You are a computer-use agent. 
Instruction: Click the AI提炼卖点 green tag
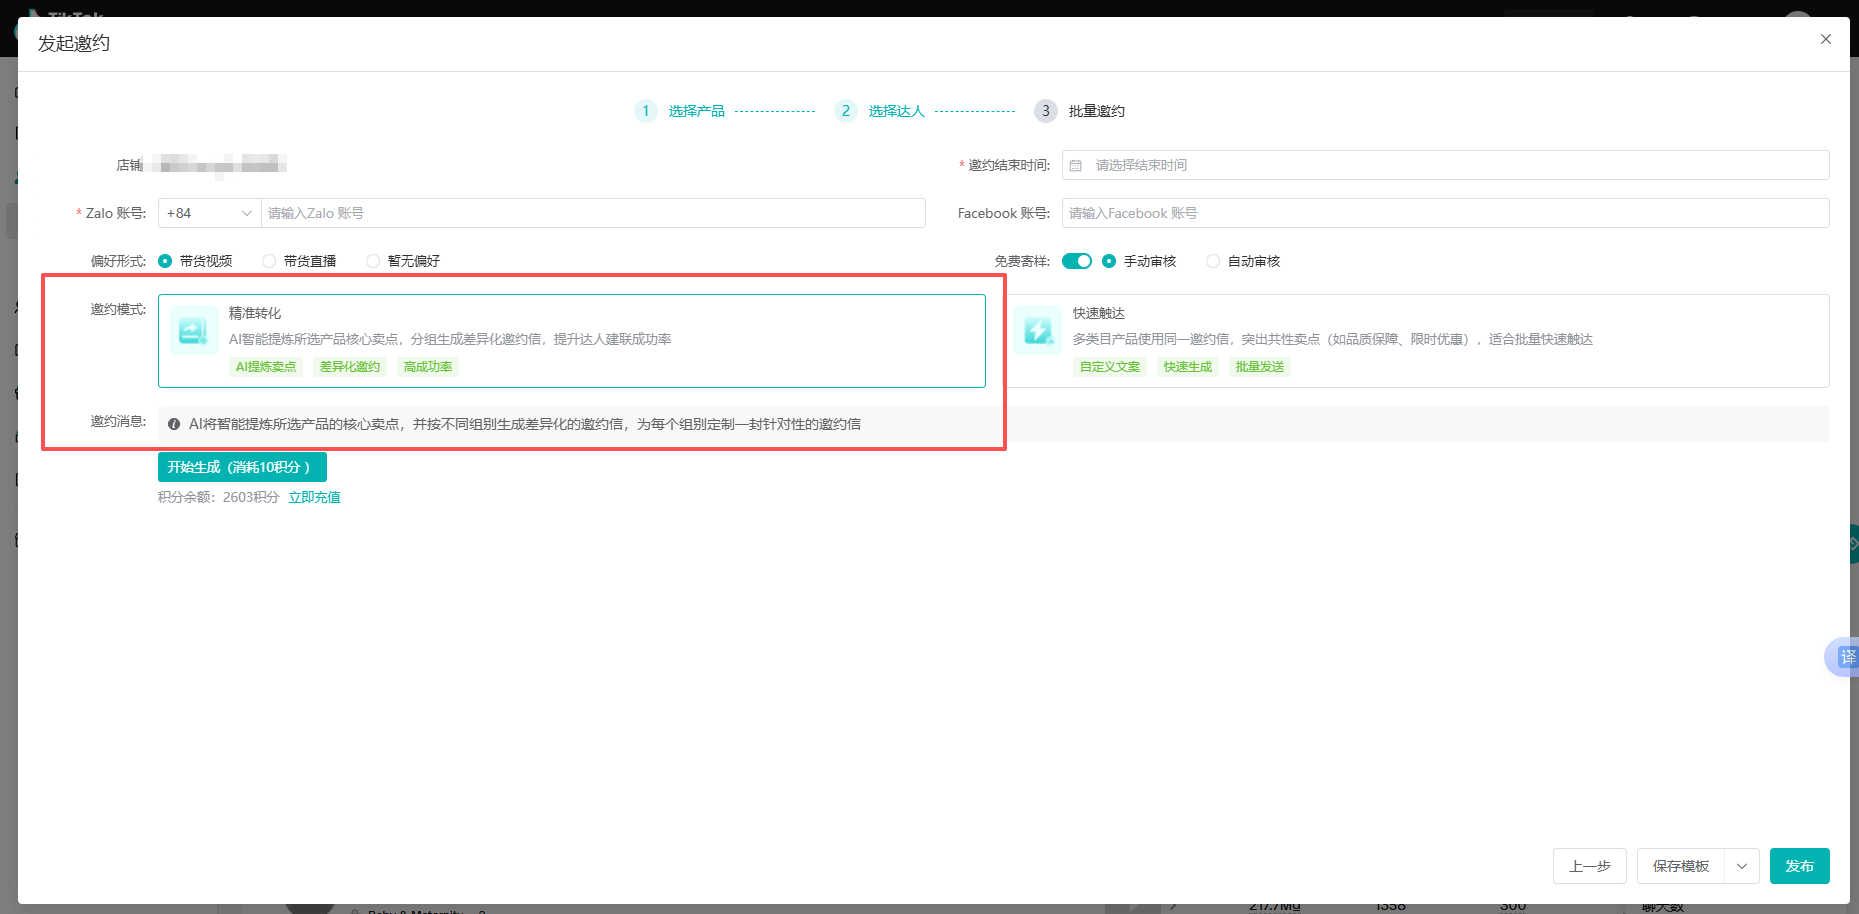click(x=265, y=366)
